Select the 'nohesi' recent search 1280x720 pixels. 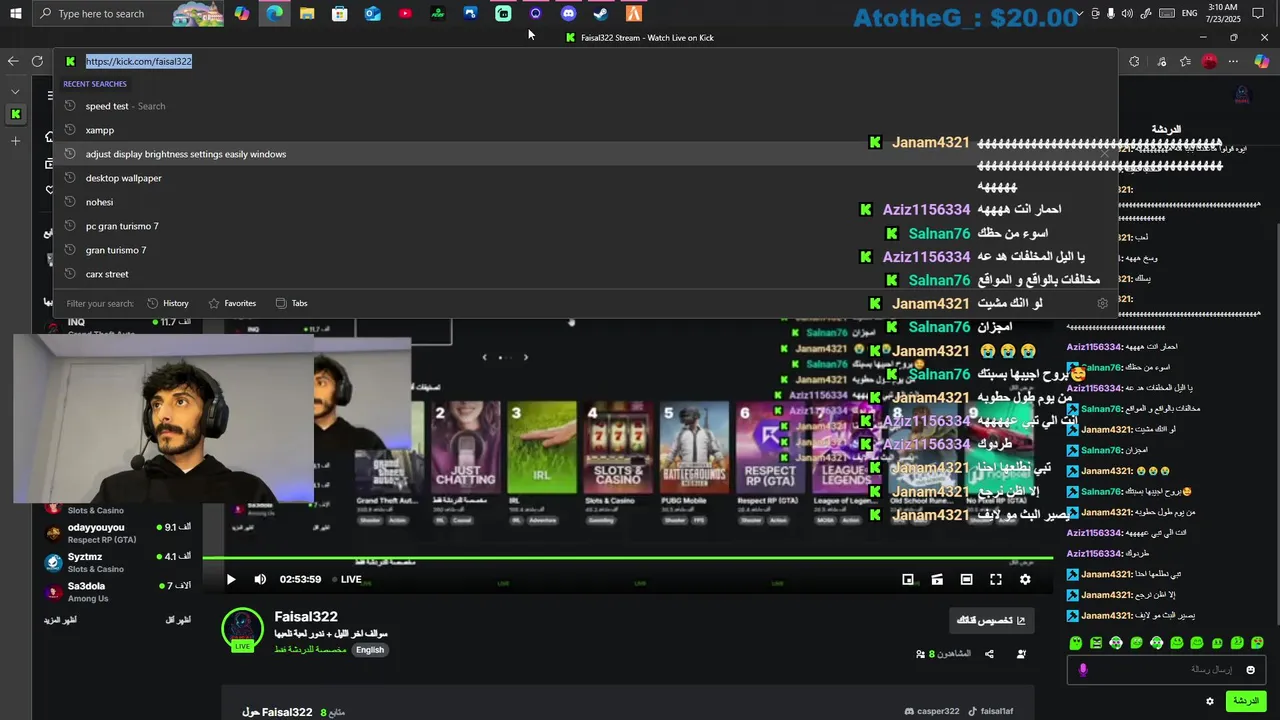(x=585, y=202)
